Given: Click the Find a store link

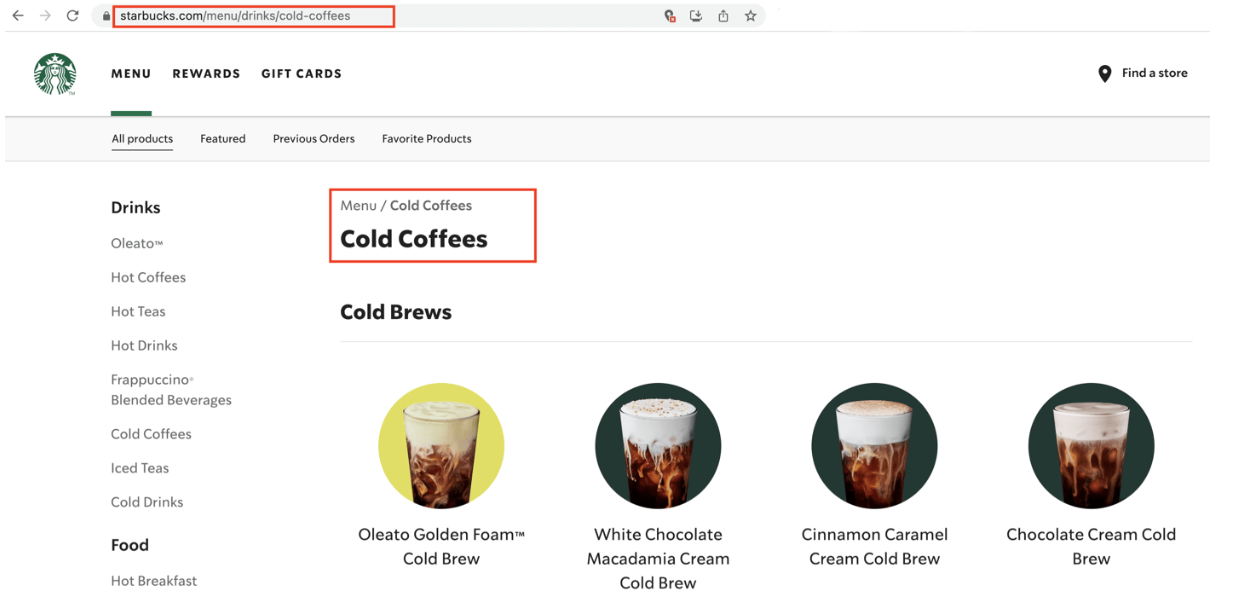Looking at the screenshot, I should pyautogui.click(x=1154, y=73).
